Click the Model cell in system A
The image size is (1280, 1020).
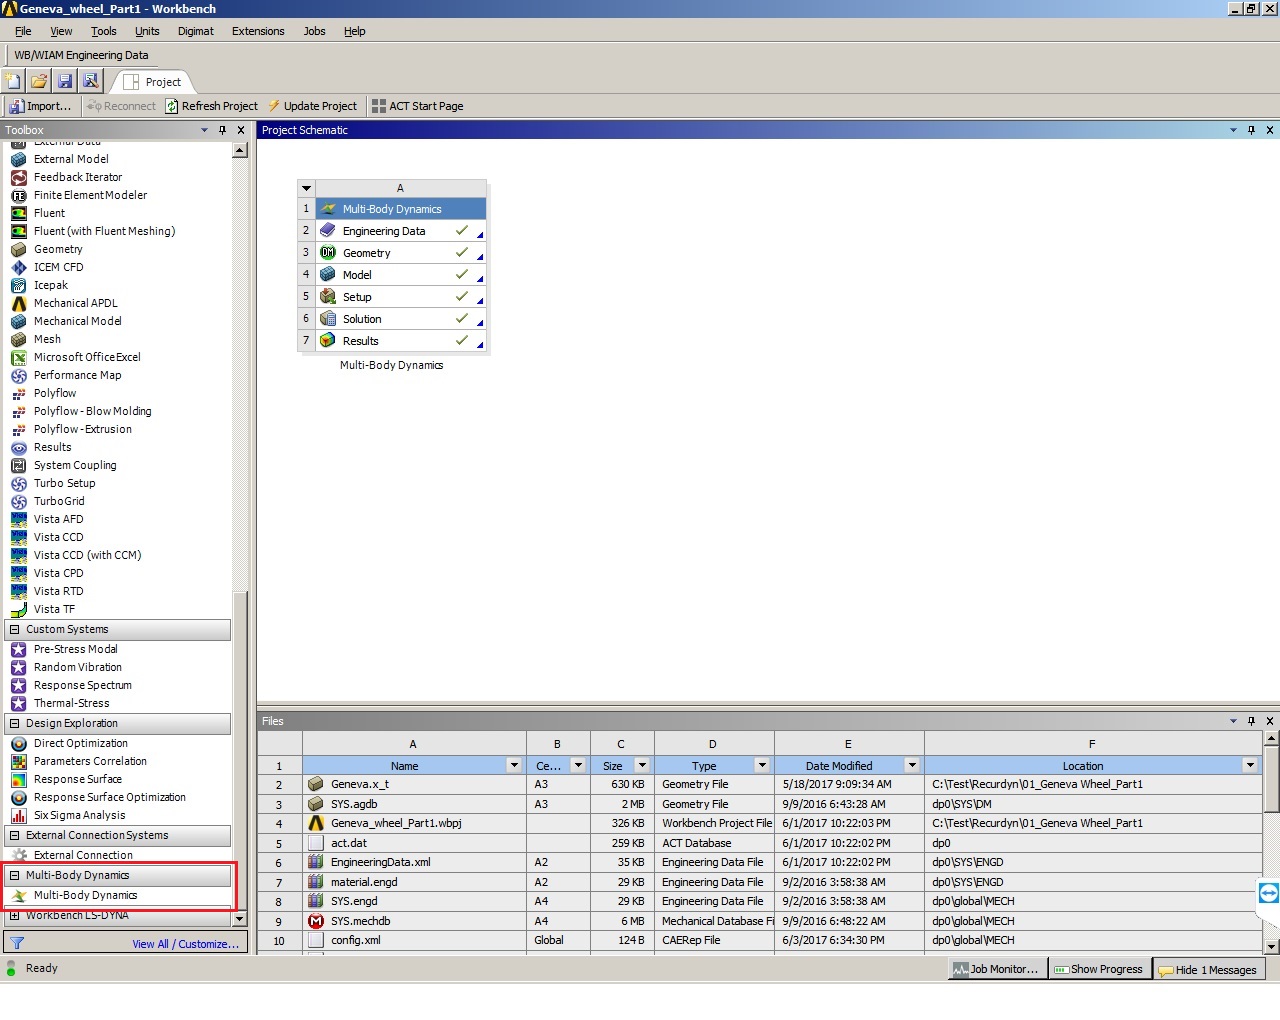[400, 275]
